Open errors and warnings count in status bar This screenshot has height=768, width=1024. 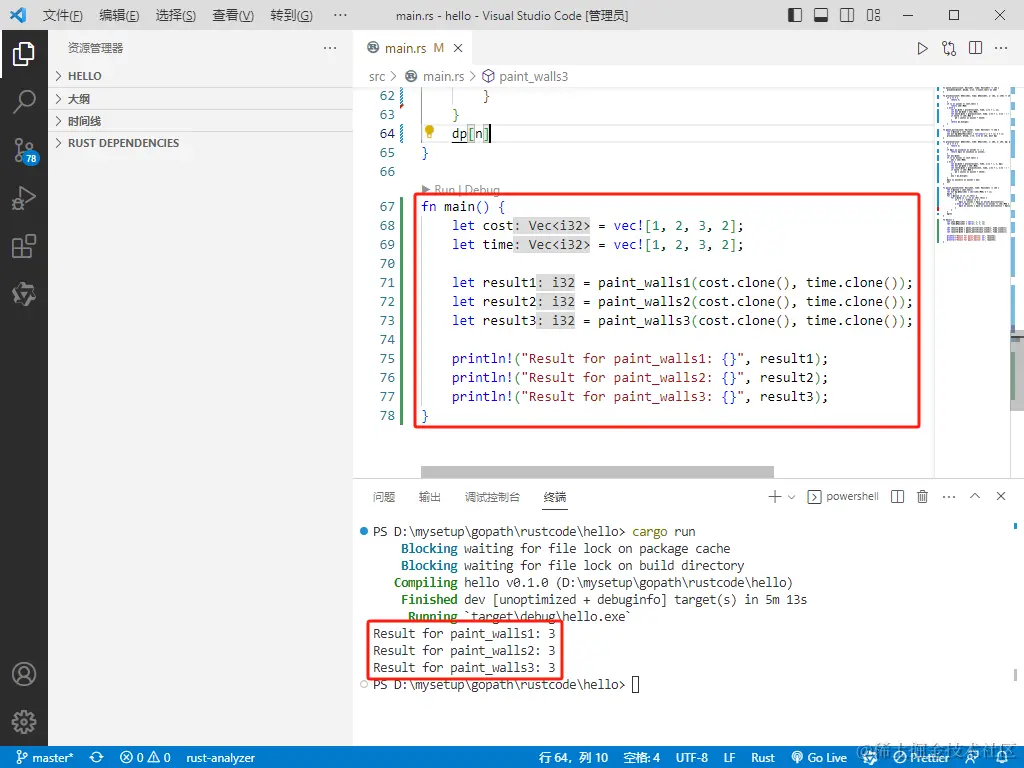click(145, 758)
